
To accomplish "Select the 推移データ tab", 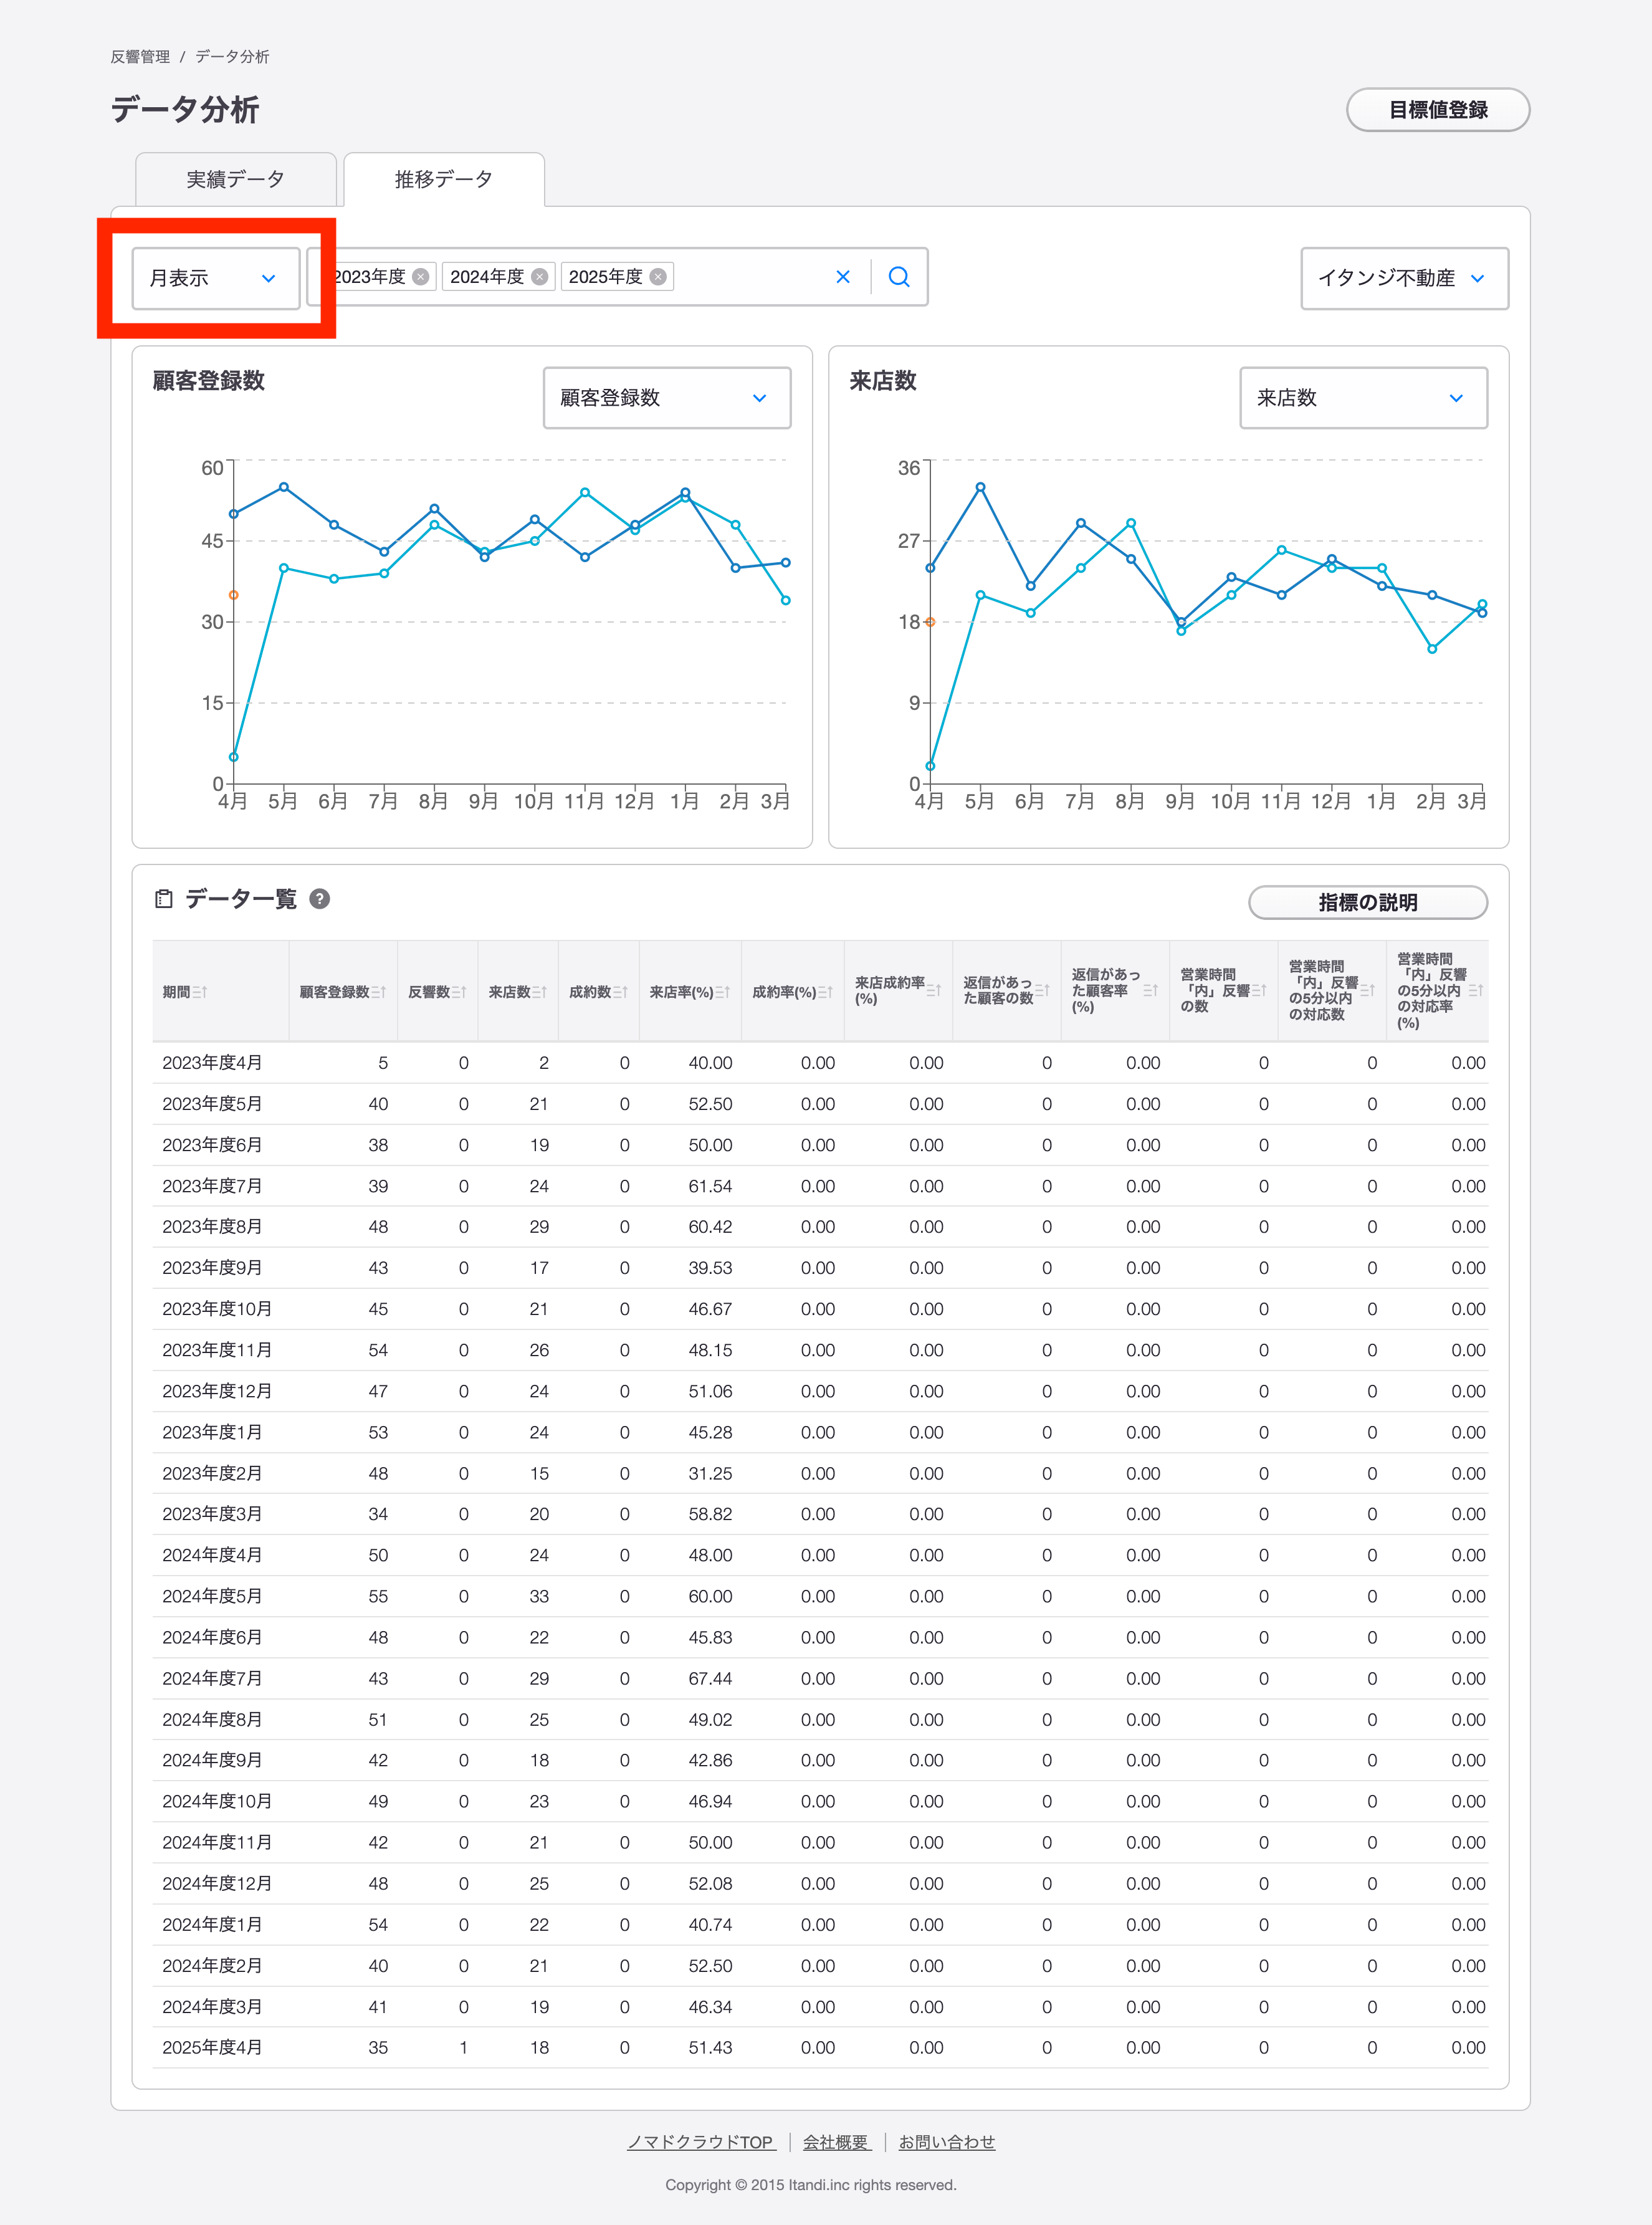I will coord(444,179).
